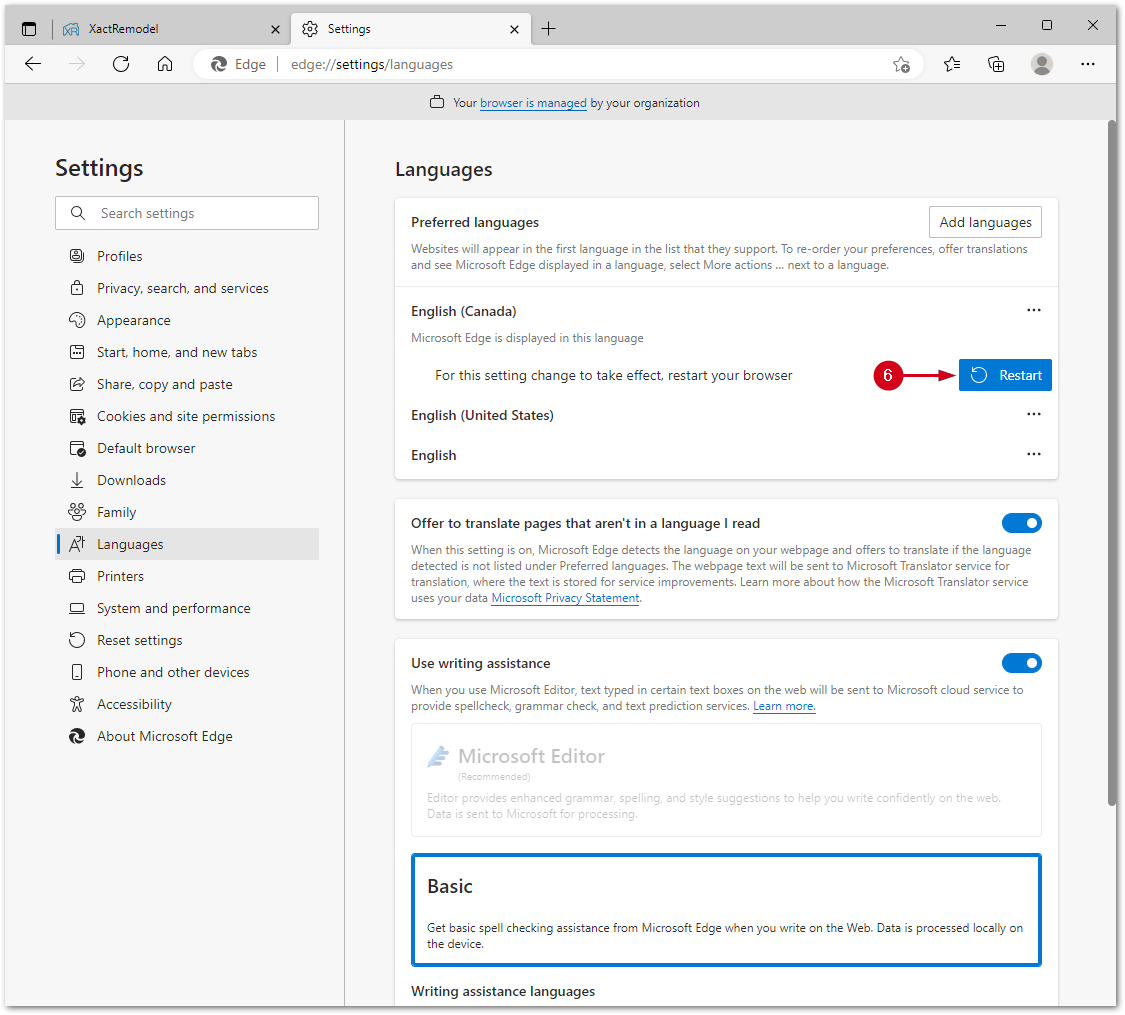Click the back navigation arrow
This screenshot has width=1125, height=1015.
tap(33, 64)
